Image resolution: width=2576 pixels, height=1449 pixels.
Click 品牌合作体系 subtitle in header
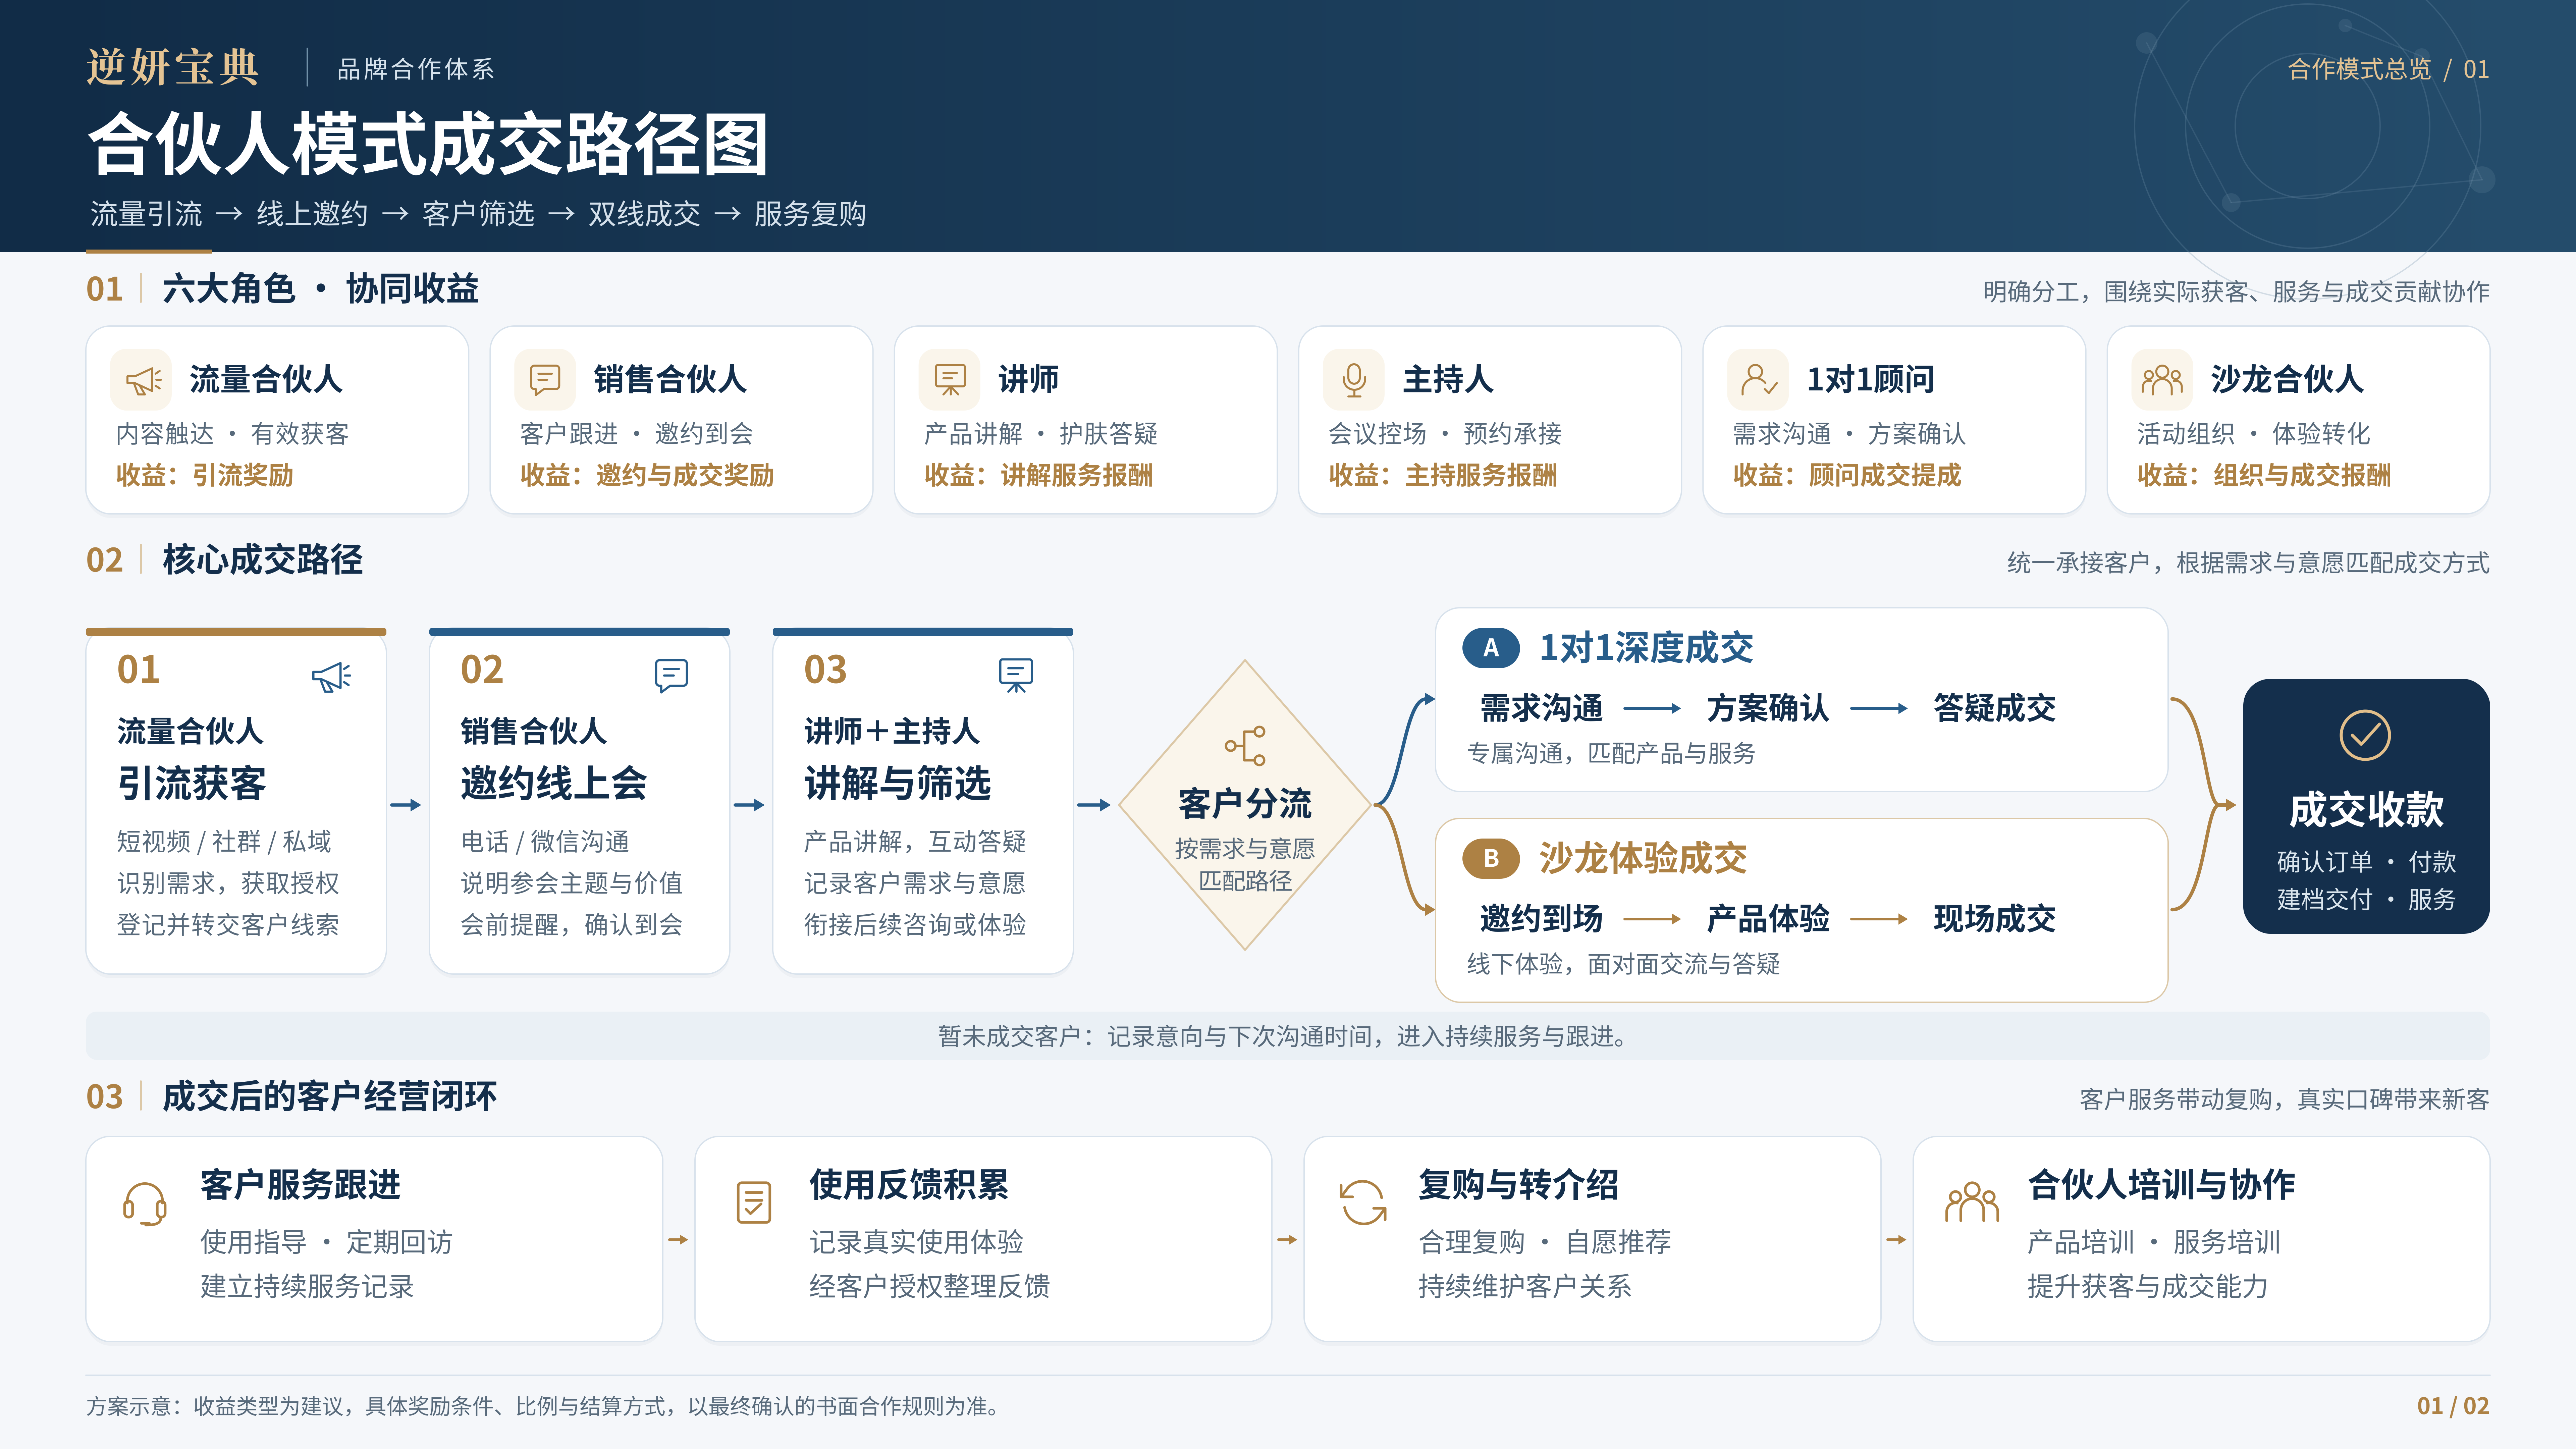(x=416, y=69)
